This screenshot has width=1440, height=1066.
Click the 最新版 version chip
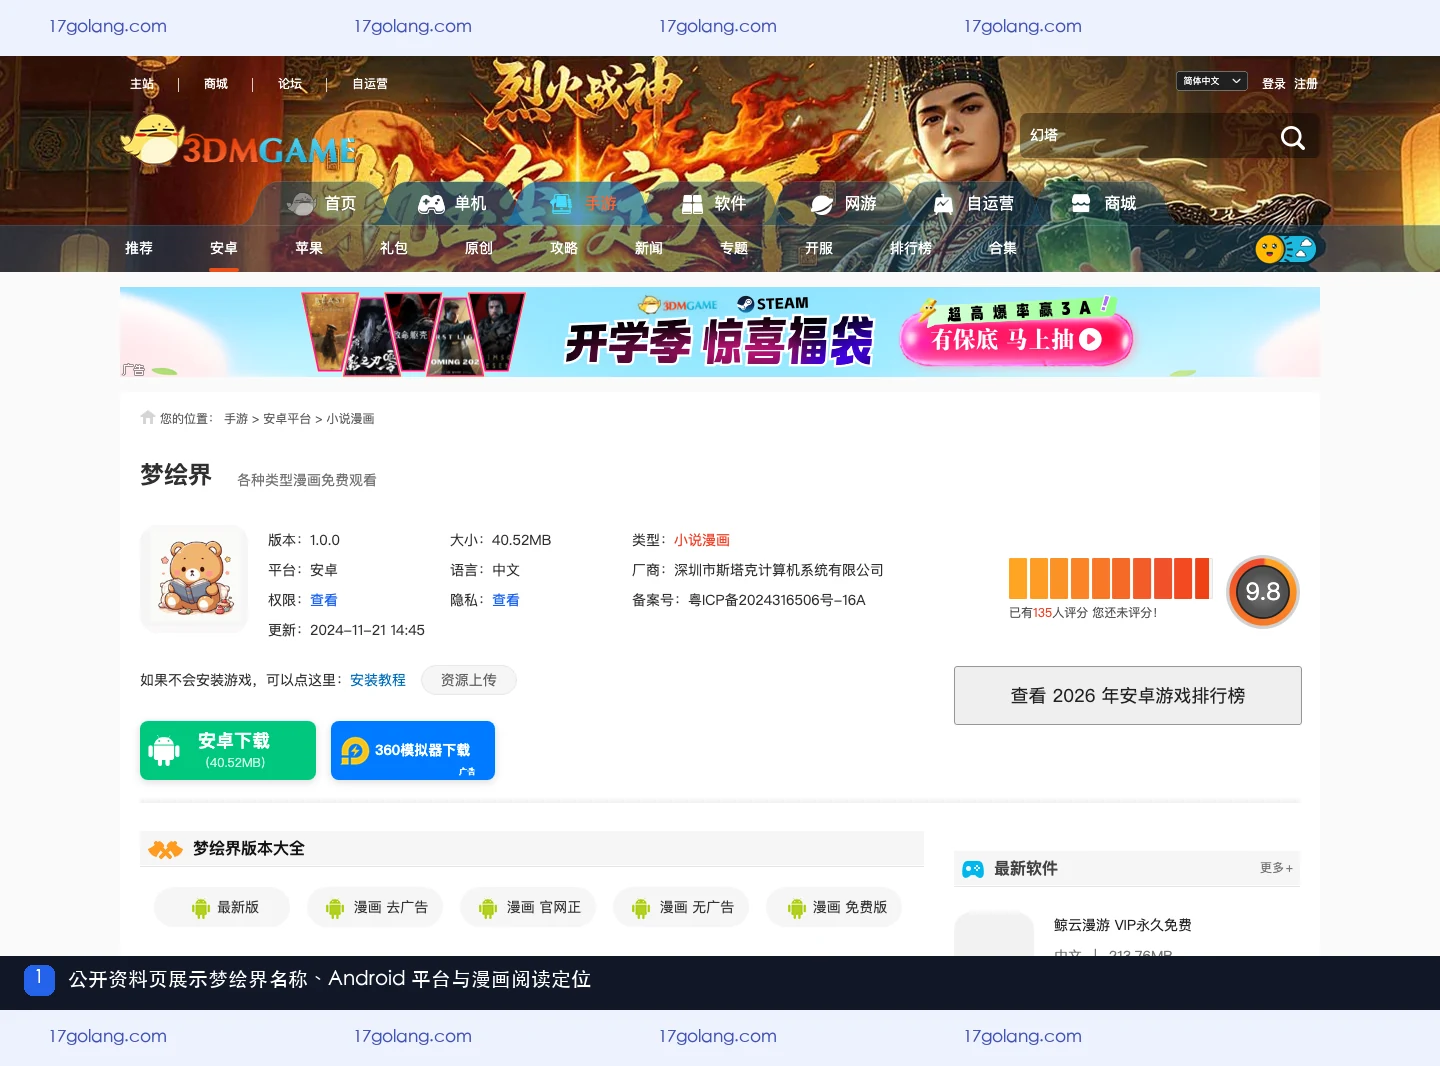[x=222, y=907]
